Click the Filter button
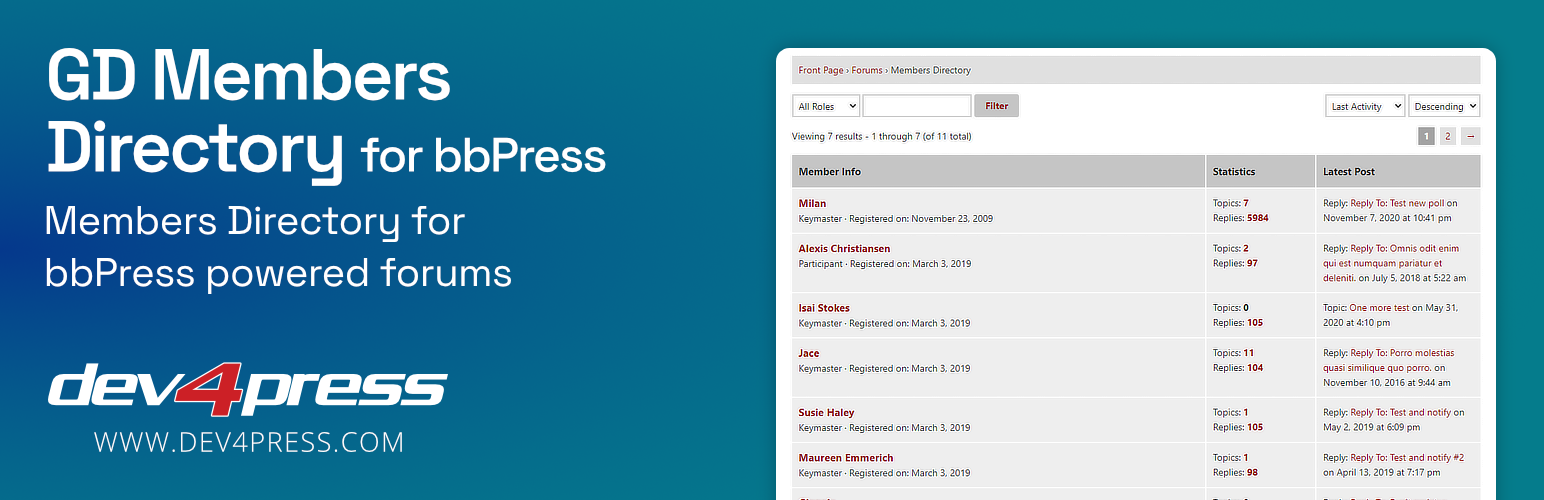 point(996,106)
